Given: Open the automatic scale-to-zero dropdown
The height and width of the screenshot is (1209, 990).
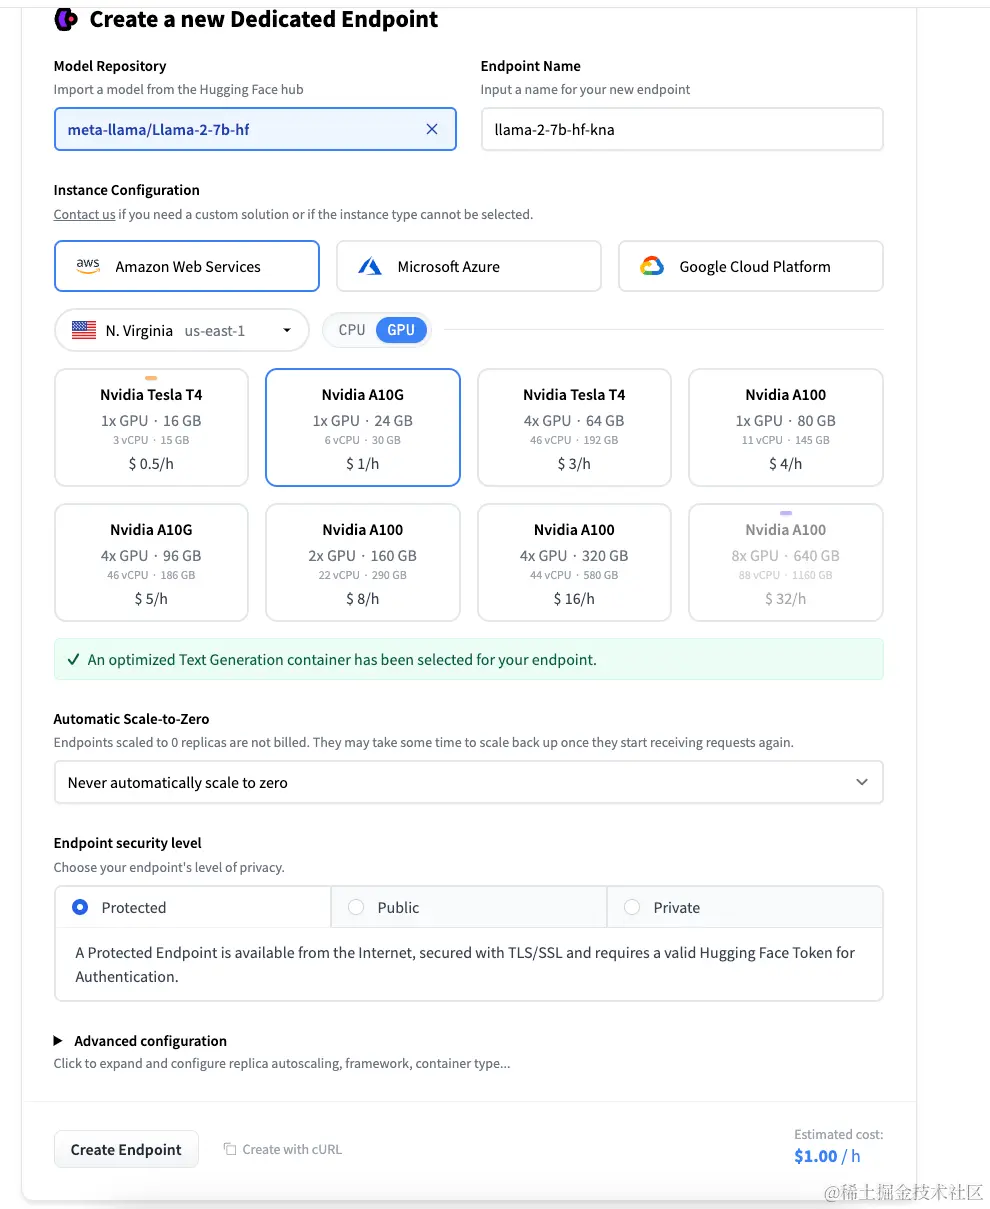Looking at the screenshot, I should (468, 782).
